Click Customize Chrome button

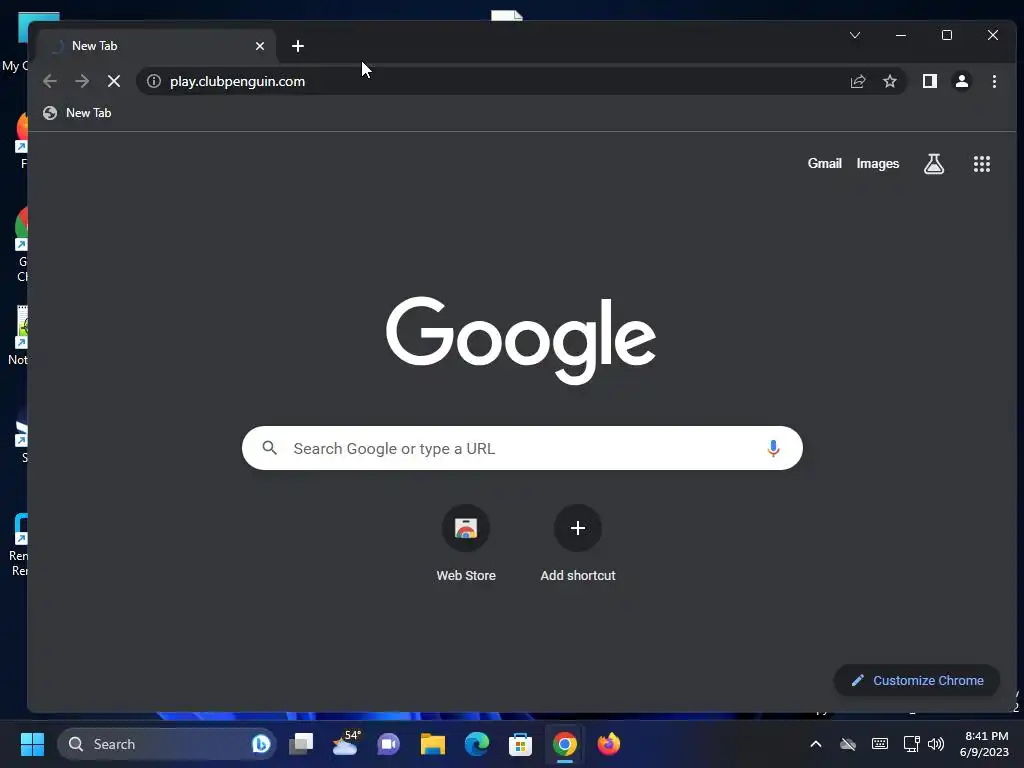(x=917, y=680)
